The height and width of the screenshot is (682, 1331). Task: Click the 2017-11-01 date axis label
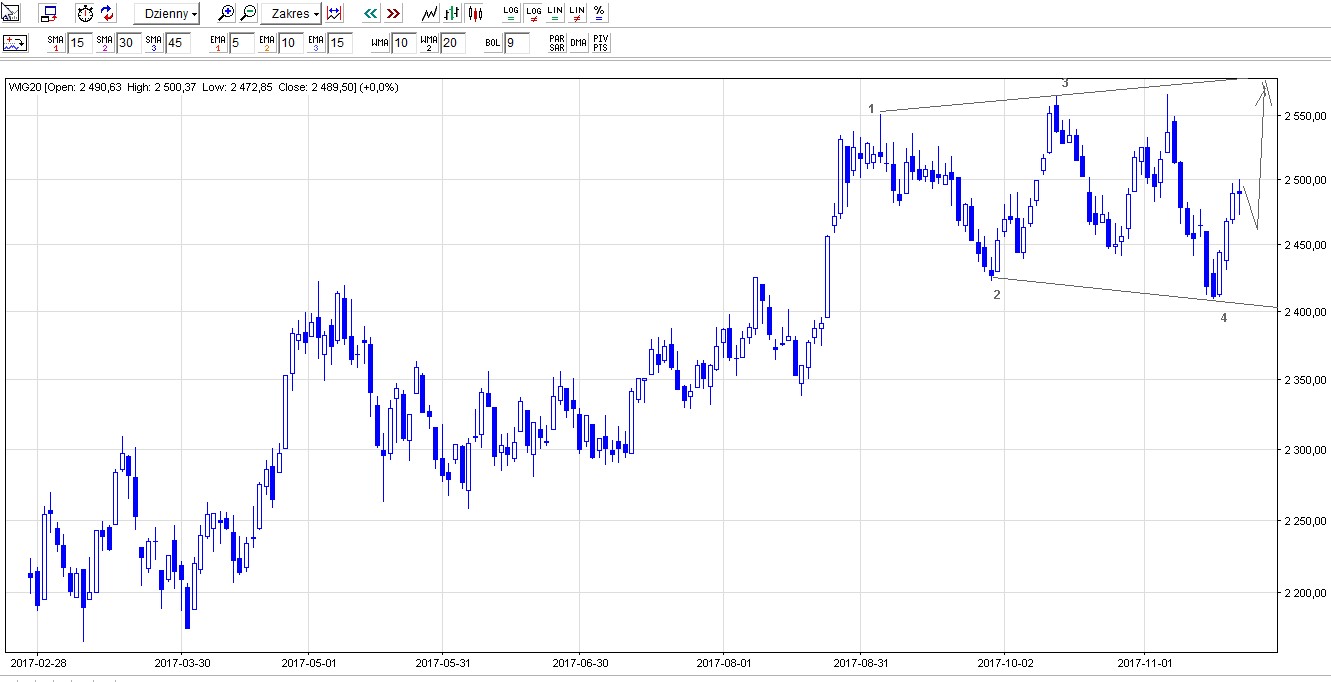1144,662
